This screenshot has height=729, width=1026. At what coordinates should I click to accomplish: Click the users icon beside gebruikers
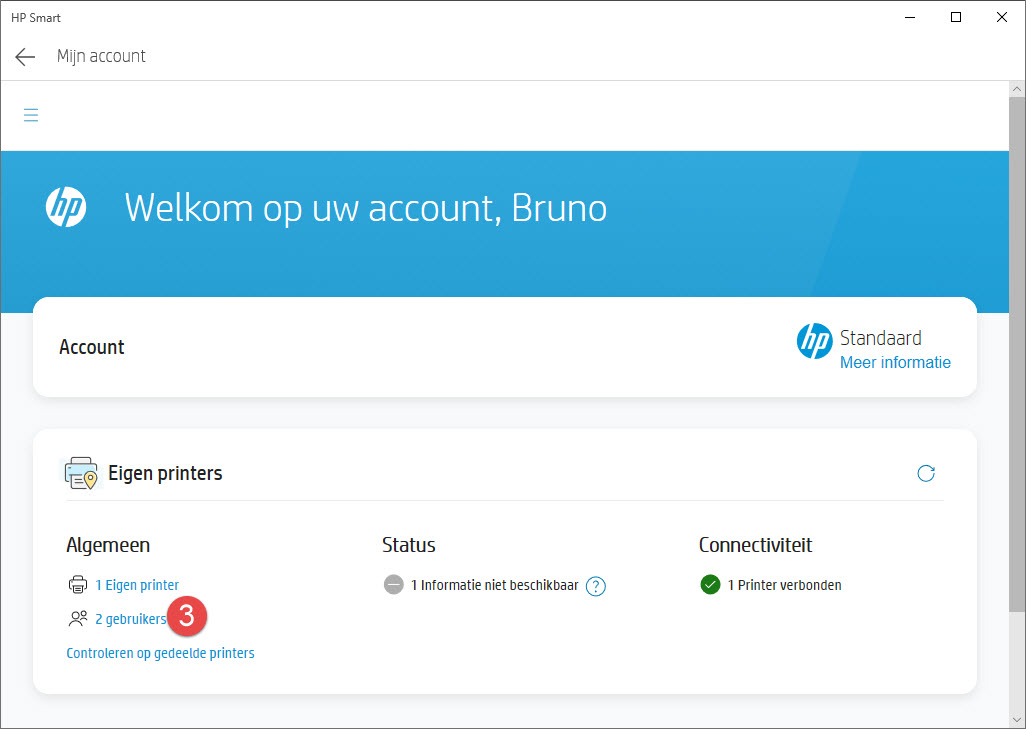[x=78, y=619]
